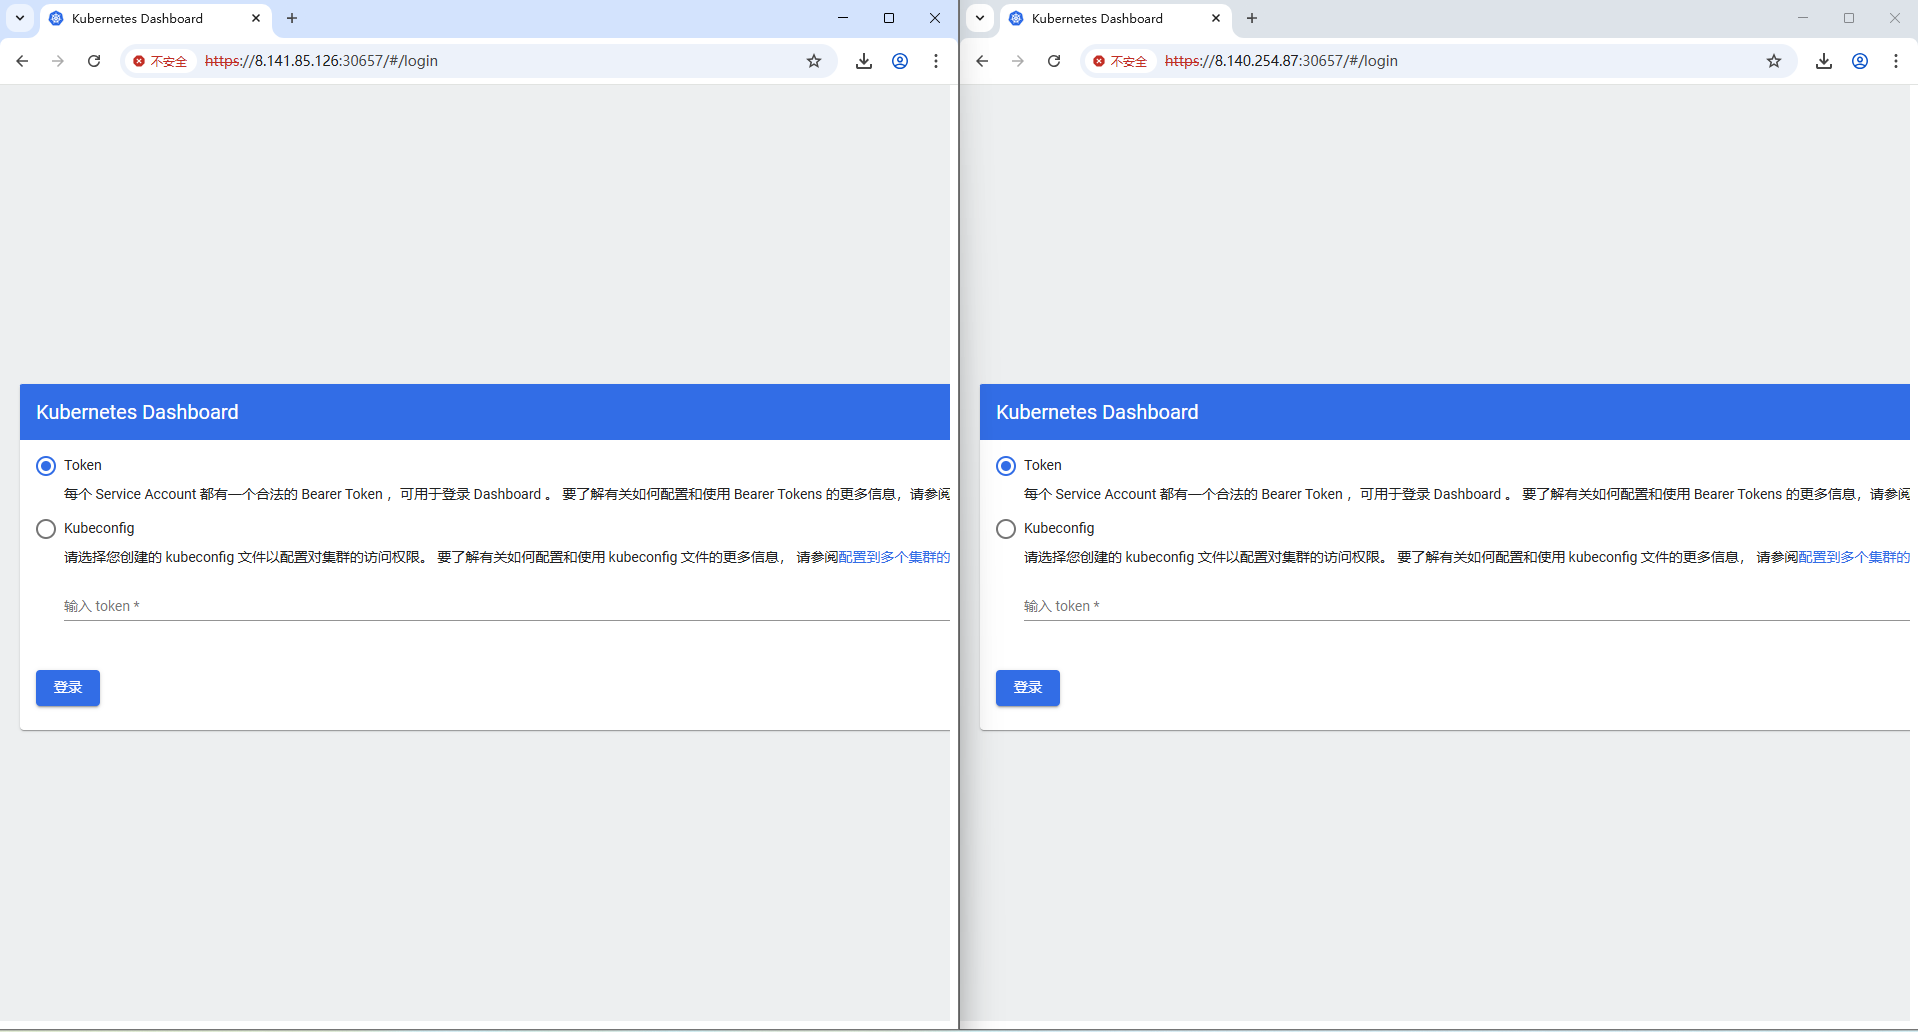
Task: Click Kubernetes Dashboard header title in left window
Action: pyautogui.click(x=137, y=412)
